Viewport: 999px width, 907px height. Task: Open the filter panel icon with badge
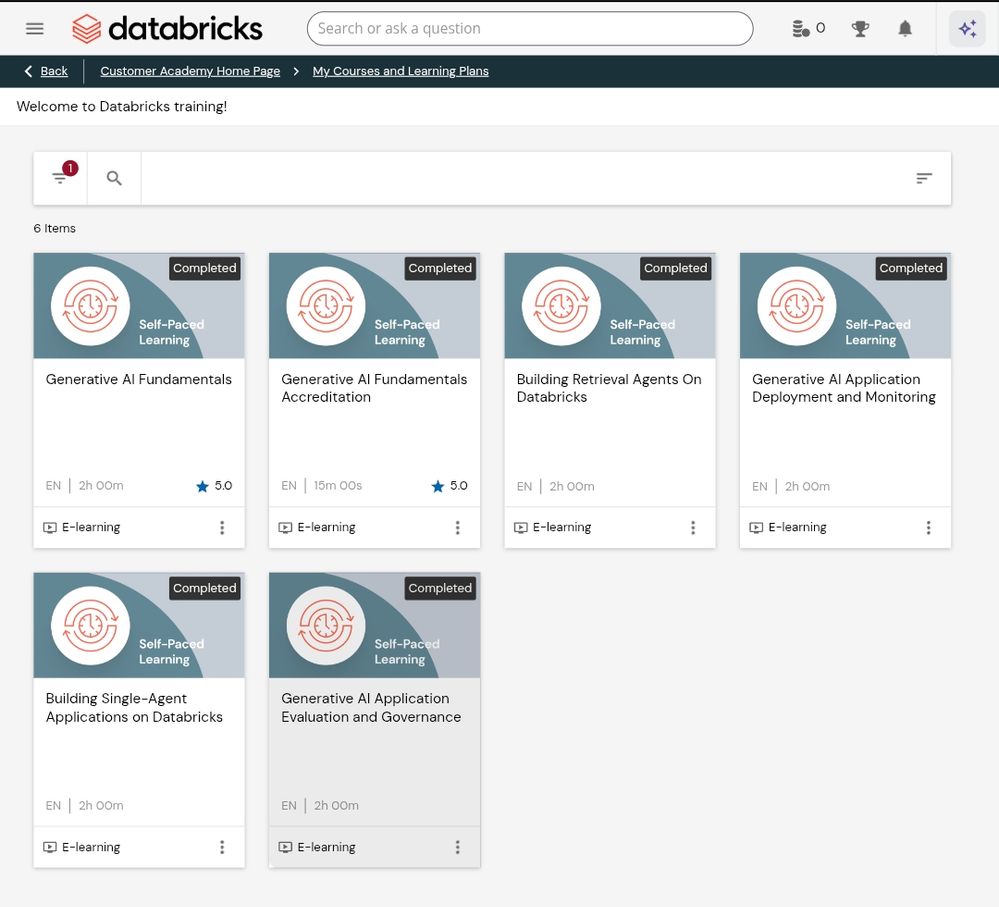[61, 178]
